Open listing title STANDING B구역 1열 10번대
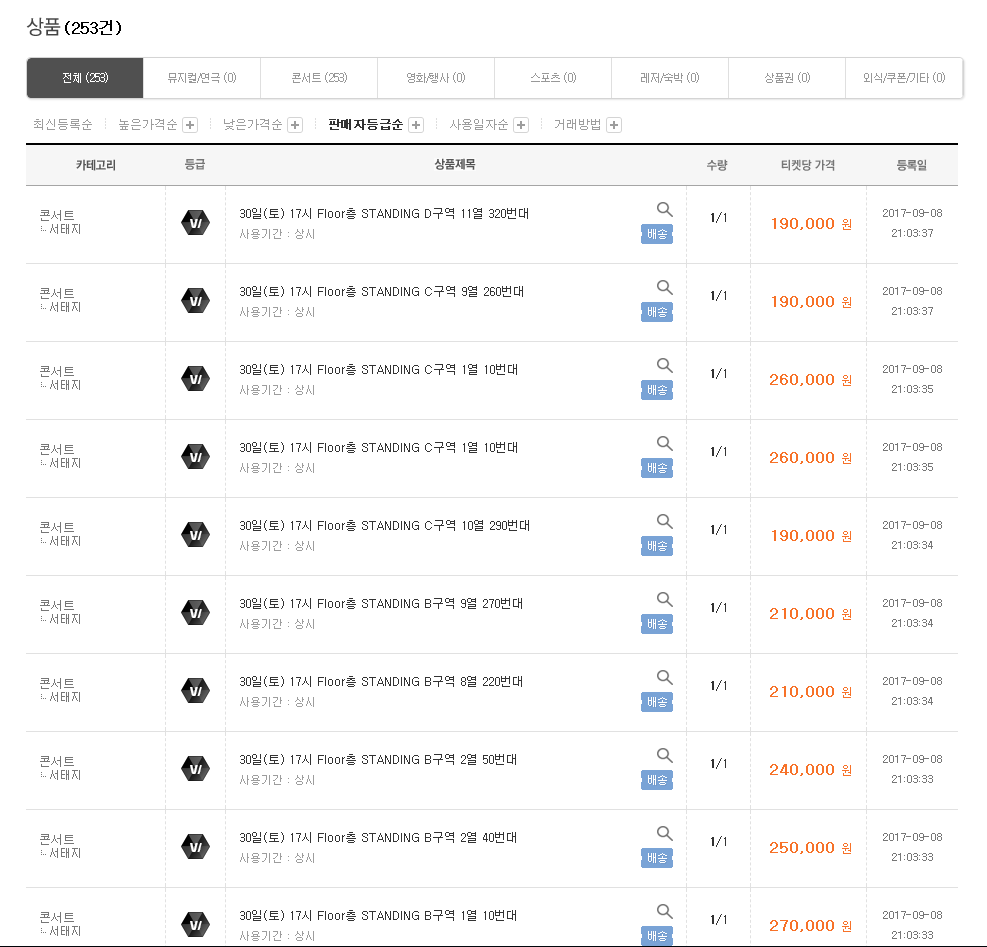The height and width of the screenshot is (947, 987). click(378, 916)
